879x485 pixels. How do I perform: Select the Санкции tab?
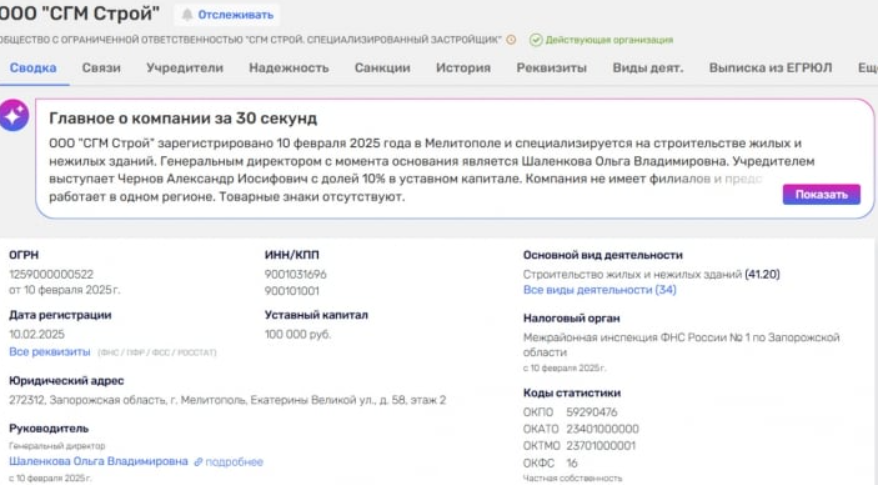[382, 68]
